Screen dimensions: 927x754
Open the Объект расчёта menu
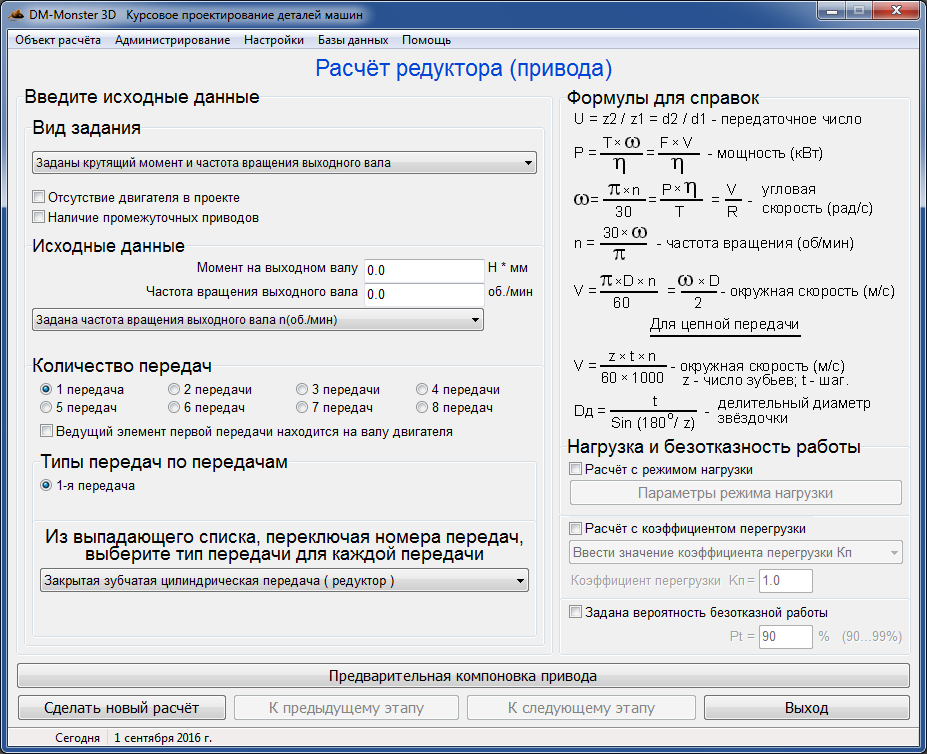(58, 40)
